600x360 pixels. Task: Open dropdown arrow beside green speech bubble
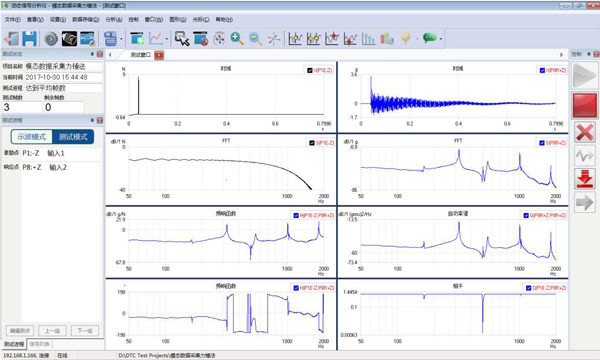[x=441, y=39]
